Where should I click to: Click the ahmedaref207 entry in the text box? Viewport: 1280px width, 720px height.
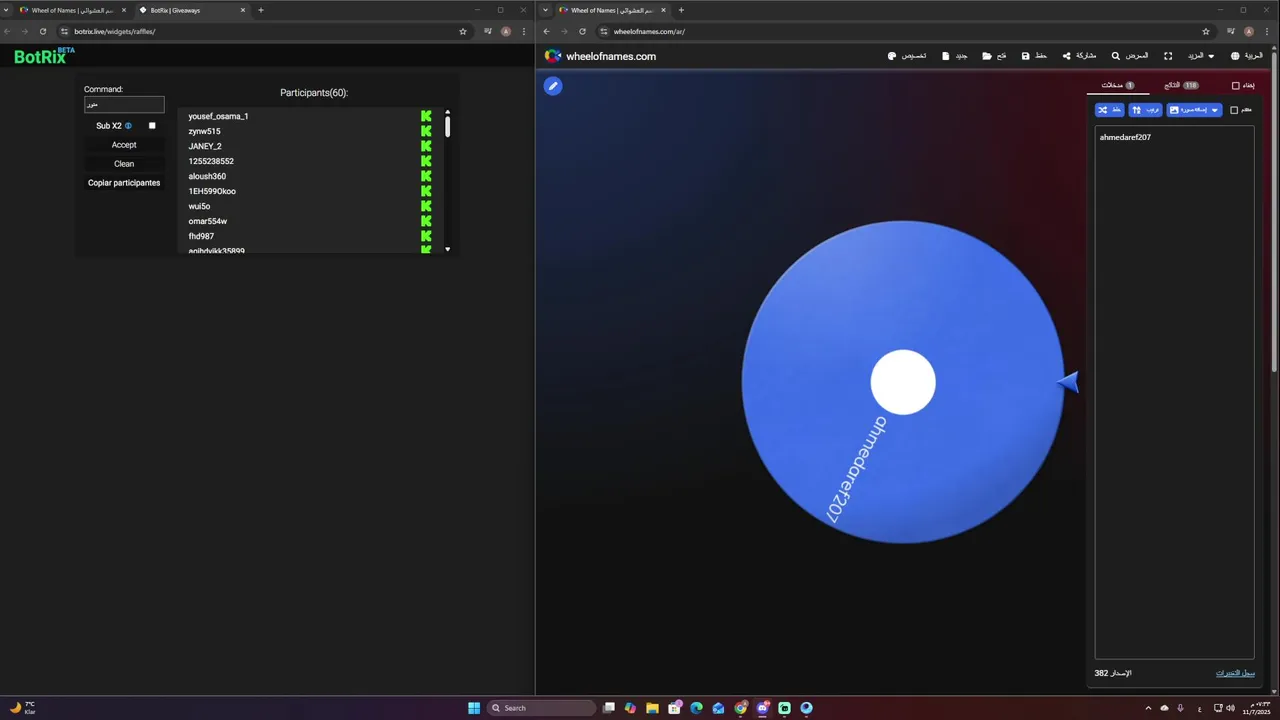click(1125, 137)
